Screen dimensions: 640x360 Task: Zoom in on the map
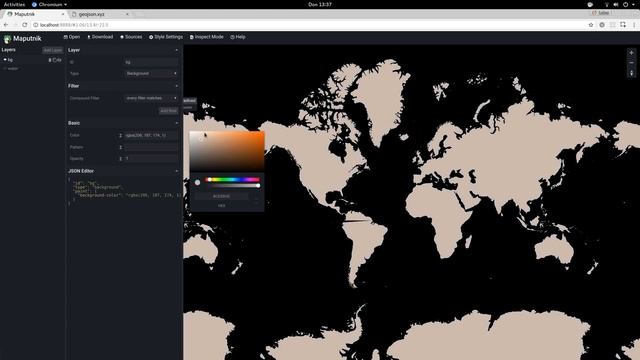pos(631,53)
